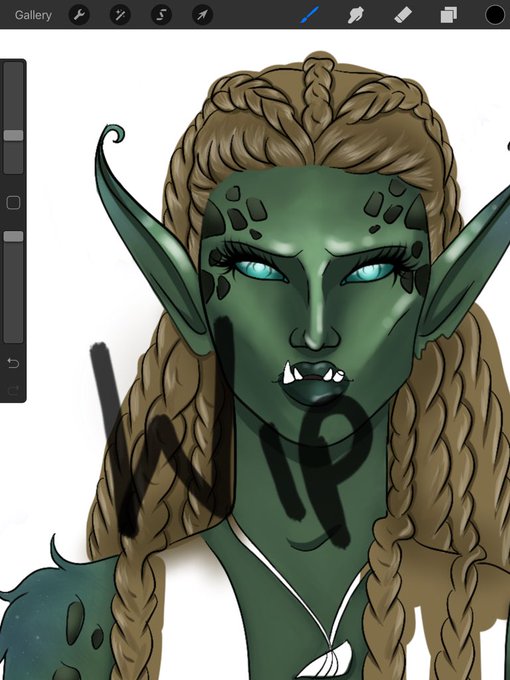Select the Smudge tool
This screenshot has height=680, width=510.
356,15
